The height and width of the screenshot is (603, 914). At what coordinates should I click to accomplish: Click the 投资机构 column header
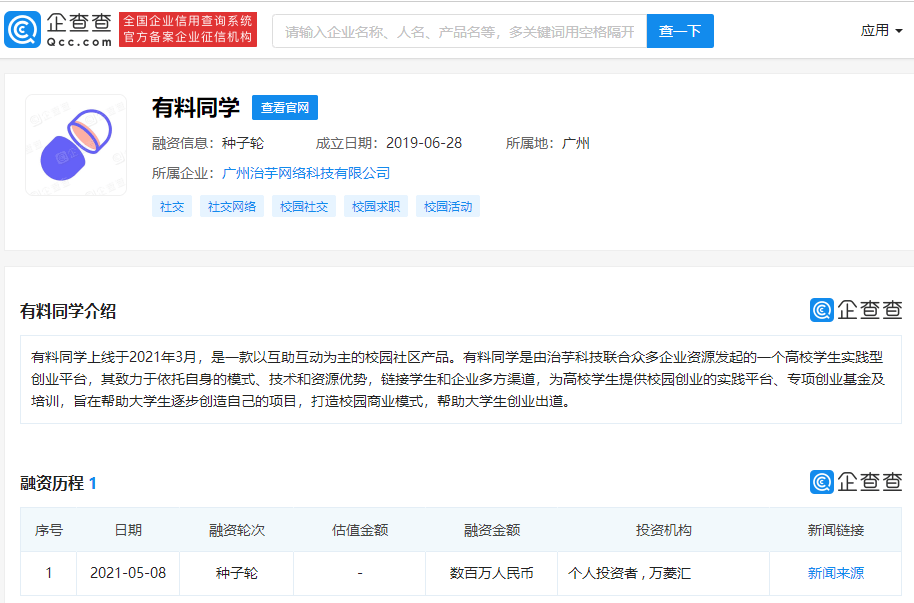tap(663, 530)
